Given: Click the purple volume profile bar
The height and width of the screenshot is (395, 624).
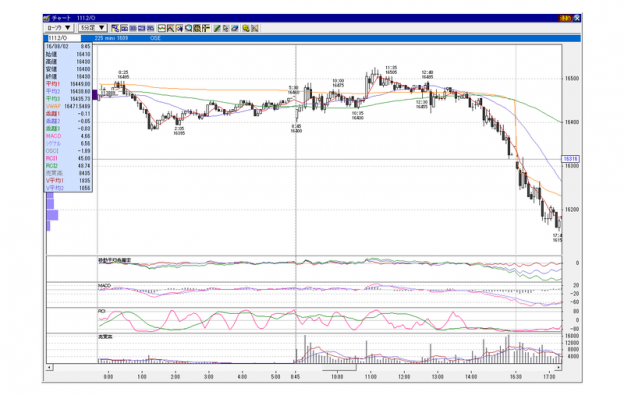Looking at the screenshot, I should tap(53, 215).
